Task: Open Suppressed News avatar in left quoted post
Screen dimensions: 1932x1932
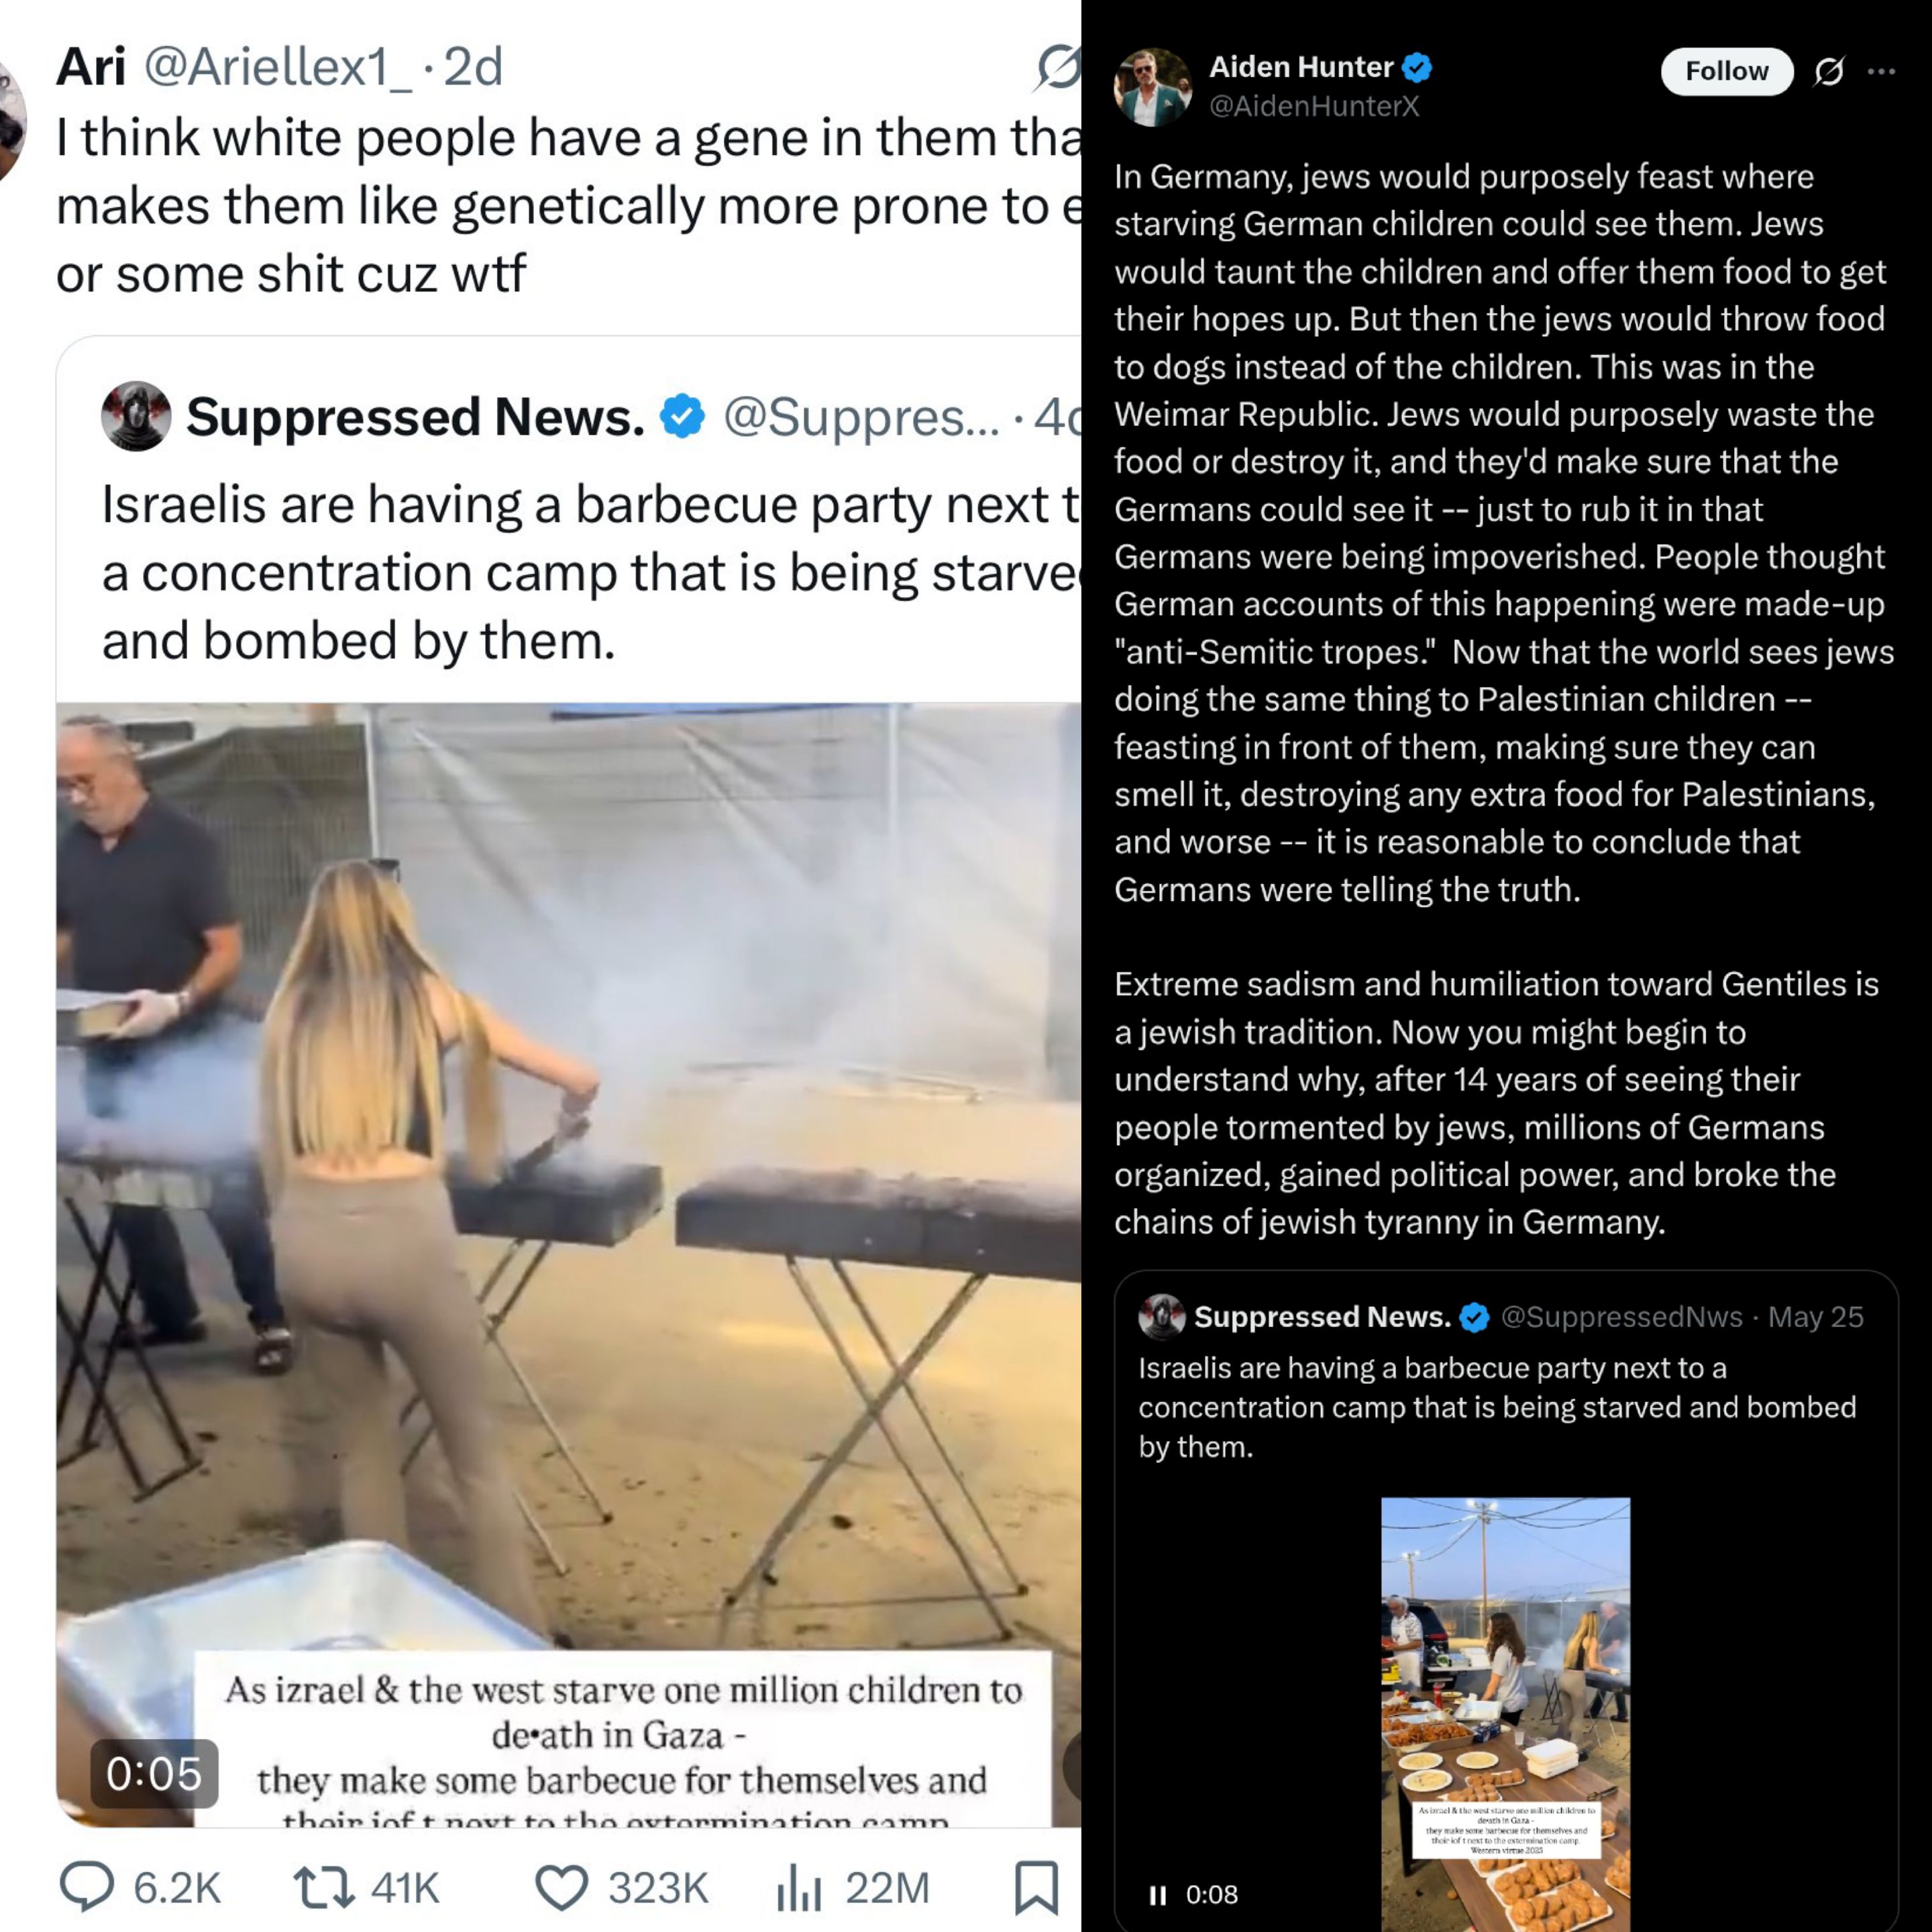Action: pyautogui.click(x=136, y=416)
